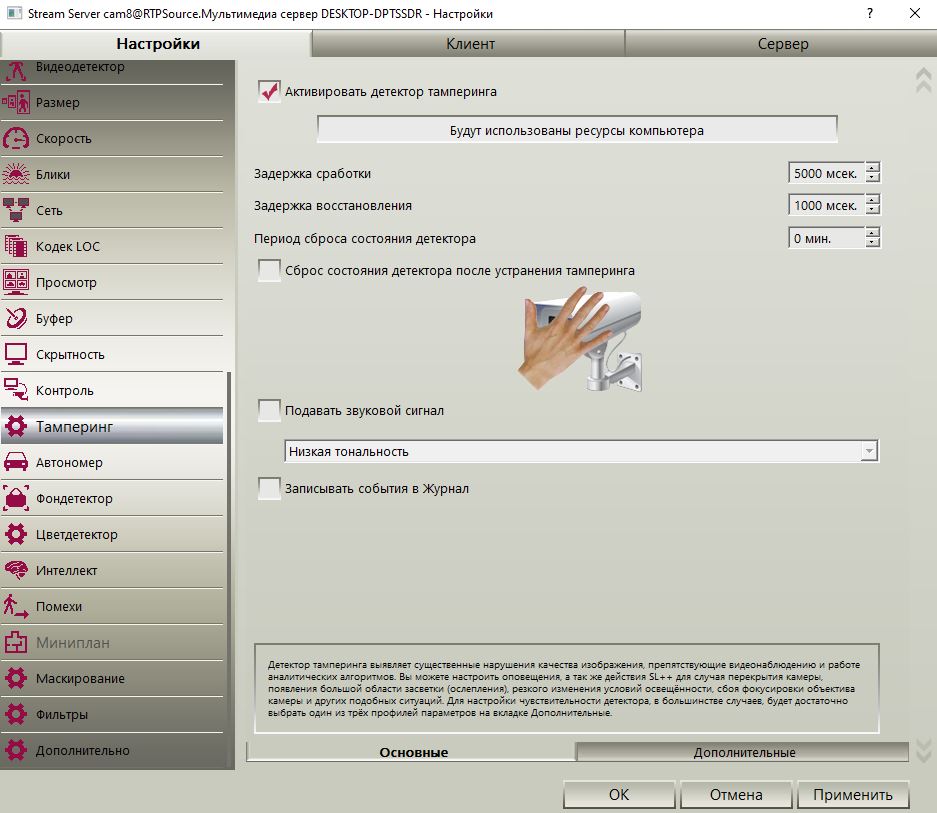This screenshot has height=813, width=937.
Task: Click the Автономер car icon
Action: click(x=16, y=463)
